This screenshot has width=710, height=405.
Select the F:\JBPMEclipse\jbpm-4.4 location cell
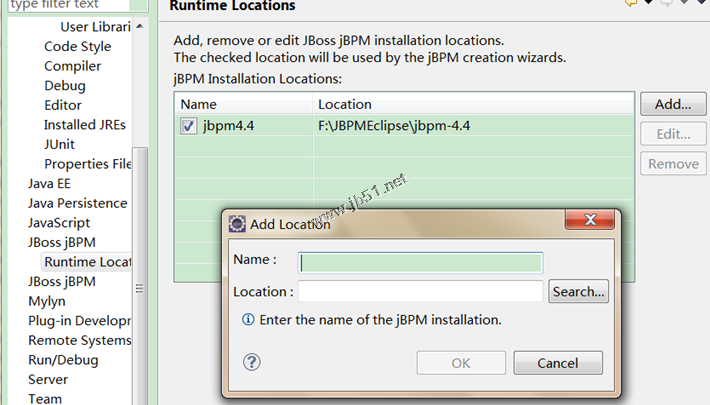point(394,125)
